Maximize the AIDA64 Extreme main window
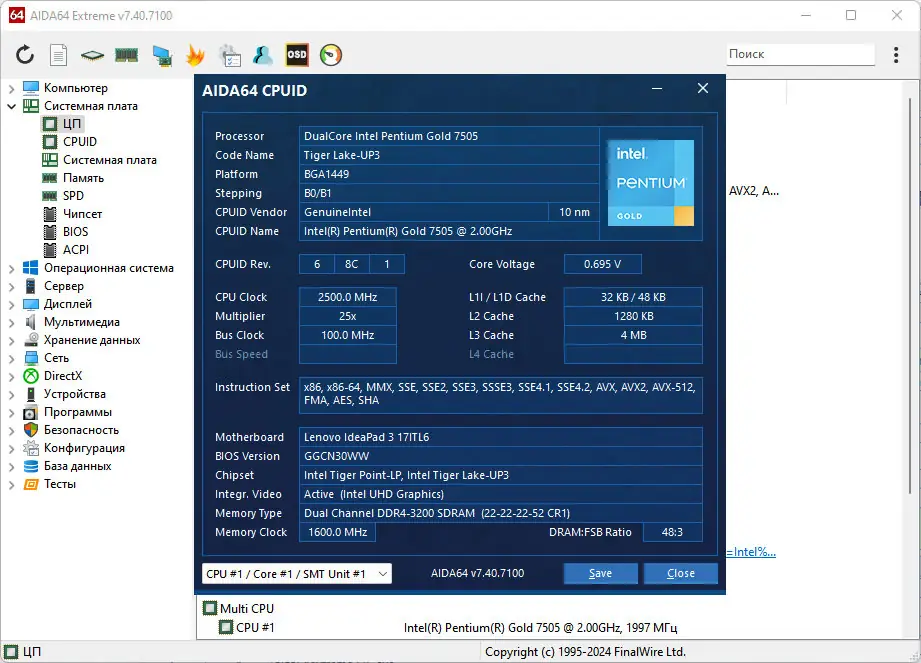The width and height of the screenshot is (921, 663). coord(851,15)
